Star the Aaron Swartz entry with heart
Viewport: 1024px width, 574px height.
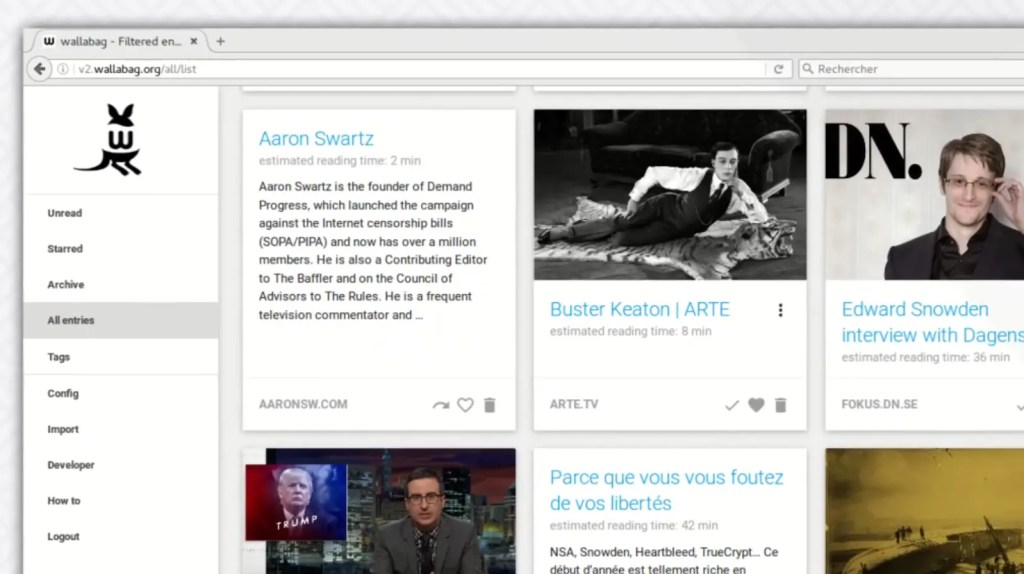[x=465, y=405]
